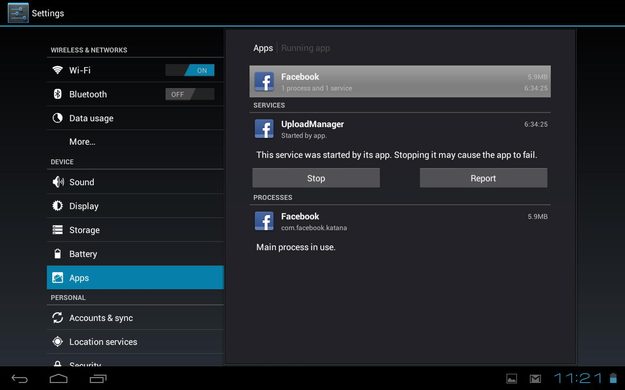The image size is (625, 390).
Task: Stop the UploadManager service
Action: pyautogui.click(x=316, y=178)
